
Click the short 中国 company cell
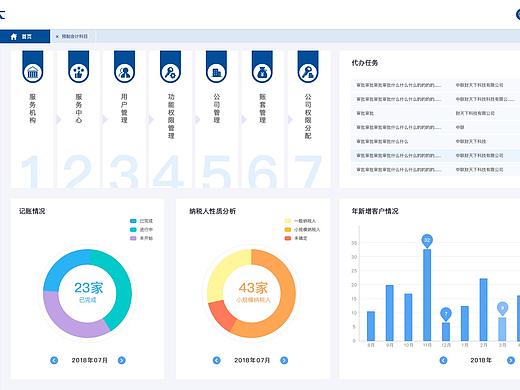pos(460,127)
